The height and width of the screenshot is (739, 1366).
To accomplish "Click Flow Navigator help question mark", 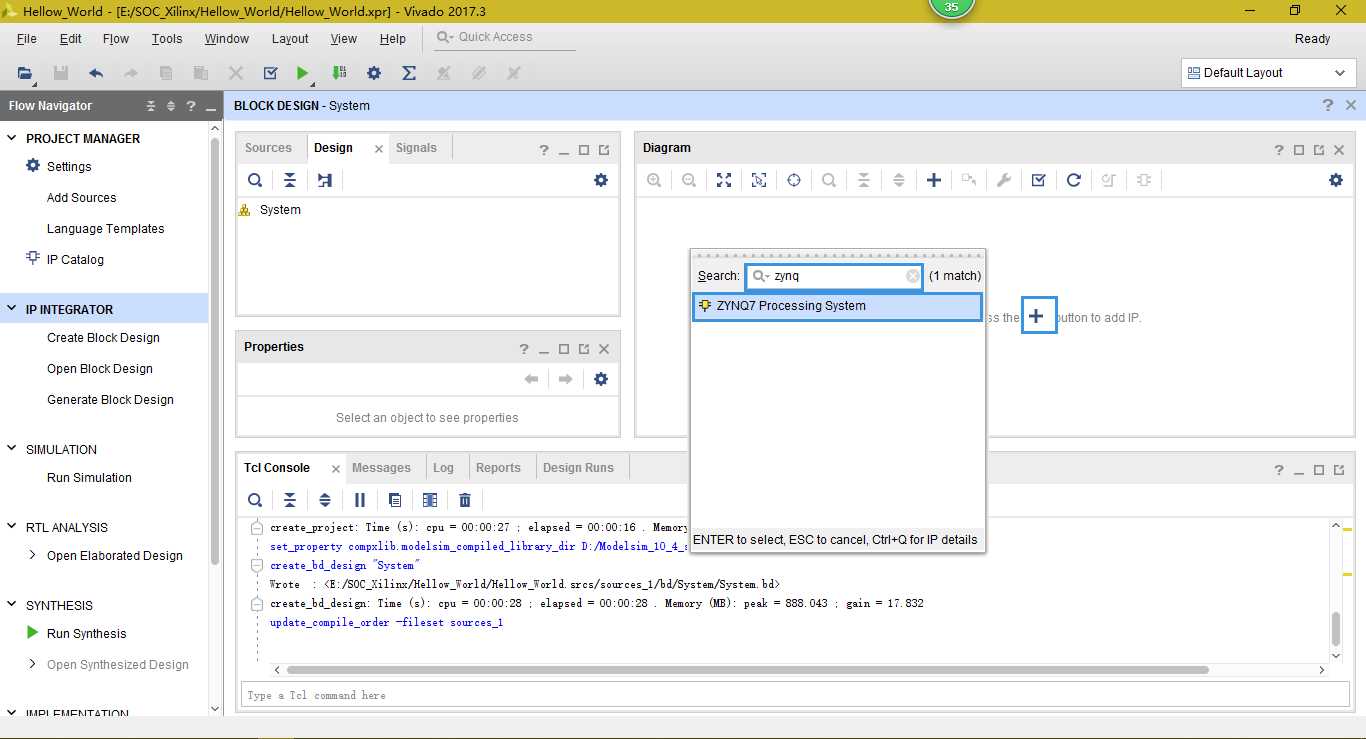I will (190, 106).
